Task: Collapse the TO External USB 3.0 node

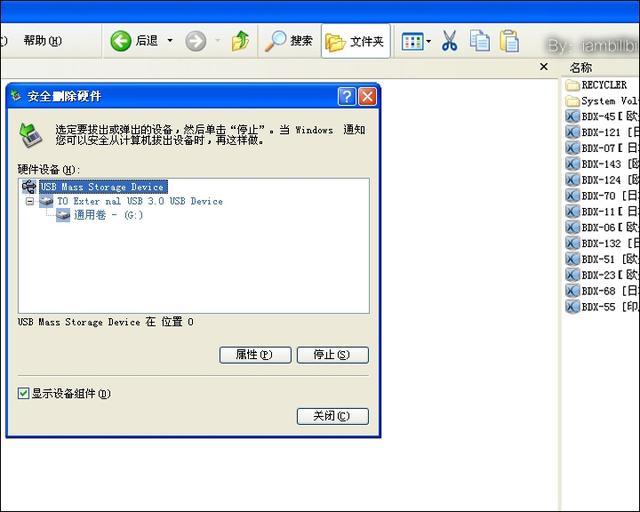Action: click(29, 201)
